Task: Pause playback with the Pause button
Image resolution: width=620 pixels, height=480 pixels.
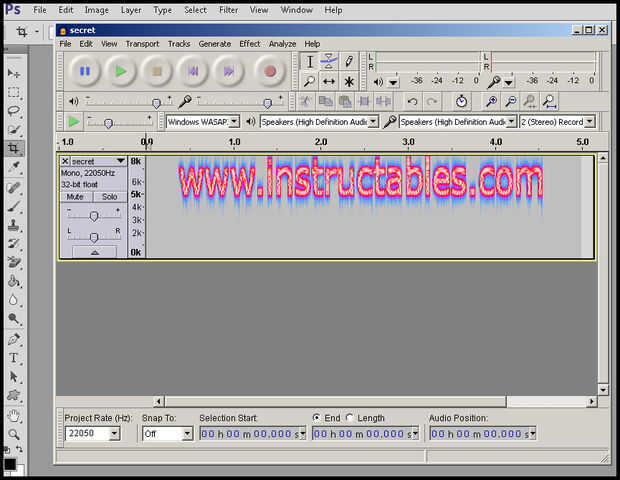Action: tap(85, 72)
